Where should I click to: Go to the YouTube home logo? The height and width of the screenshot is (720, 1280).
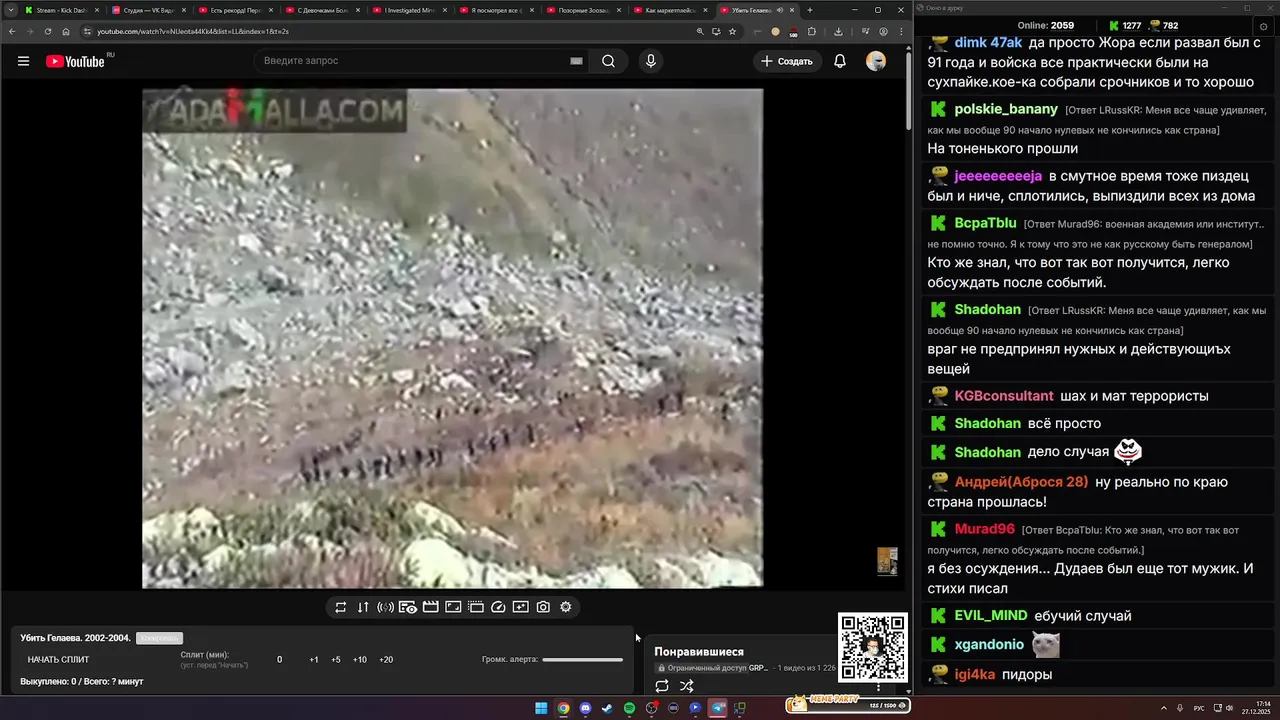click(75, 61)
